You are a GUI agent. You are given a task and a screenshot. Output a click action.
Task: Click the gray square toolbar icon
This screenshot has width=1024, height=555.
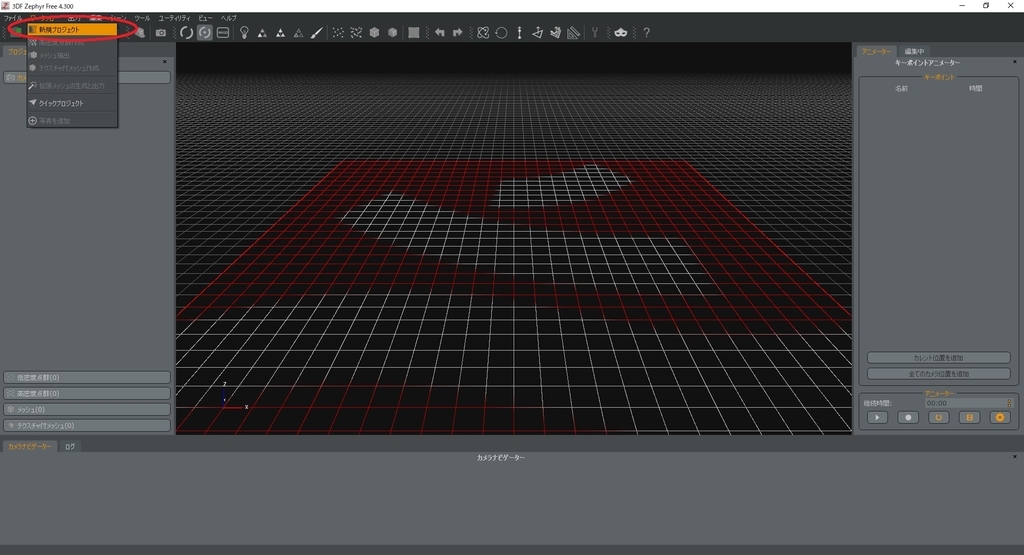(x=414, y=33)
